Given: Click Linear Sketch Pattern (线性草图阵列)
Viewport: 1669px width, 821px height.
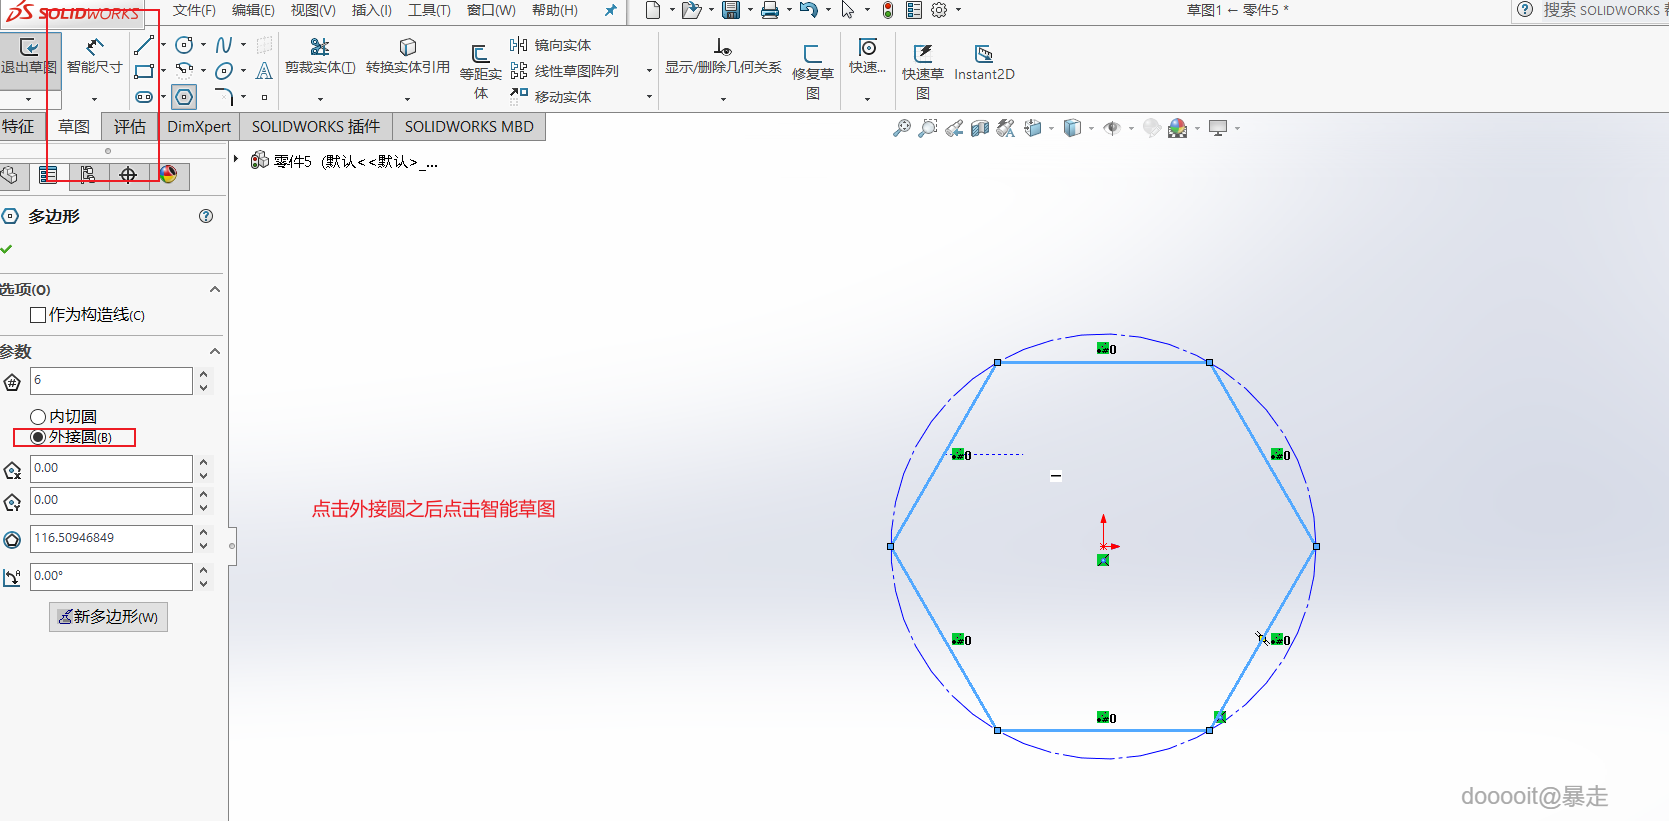Looking at the screenshot, I should click(565, 71).
